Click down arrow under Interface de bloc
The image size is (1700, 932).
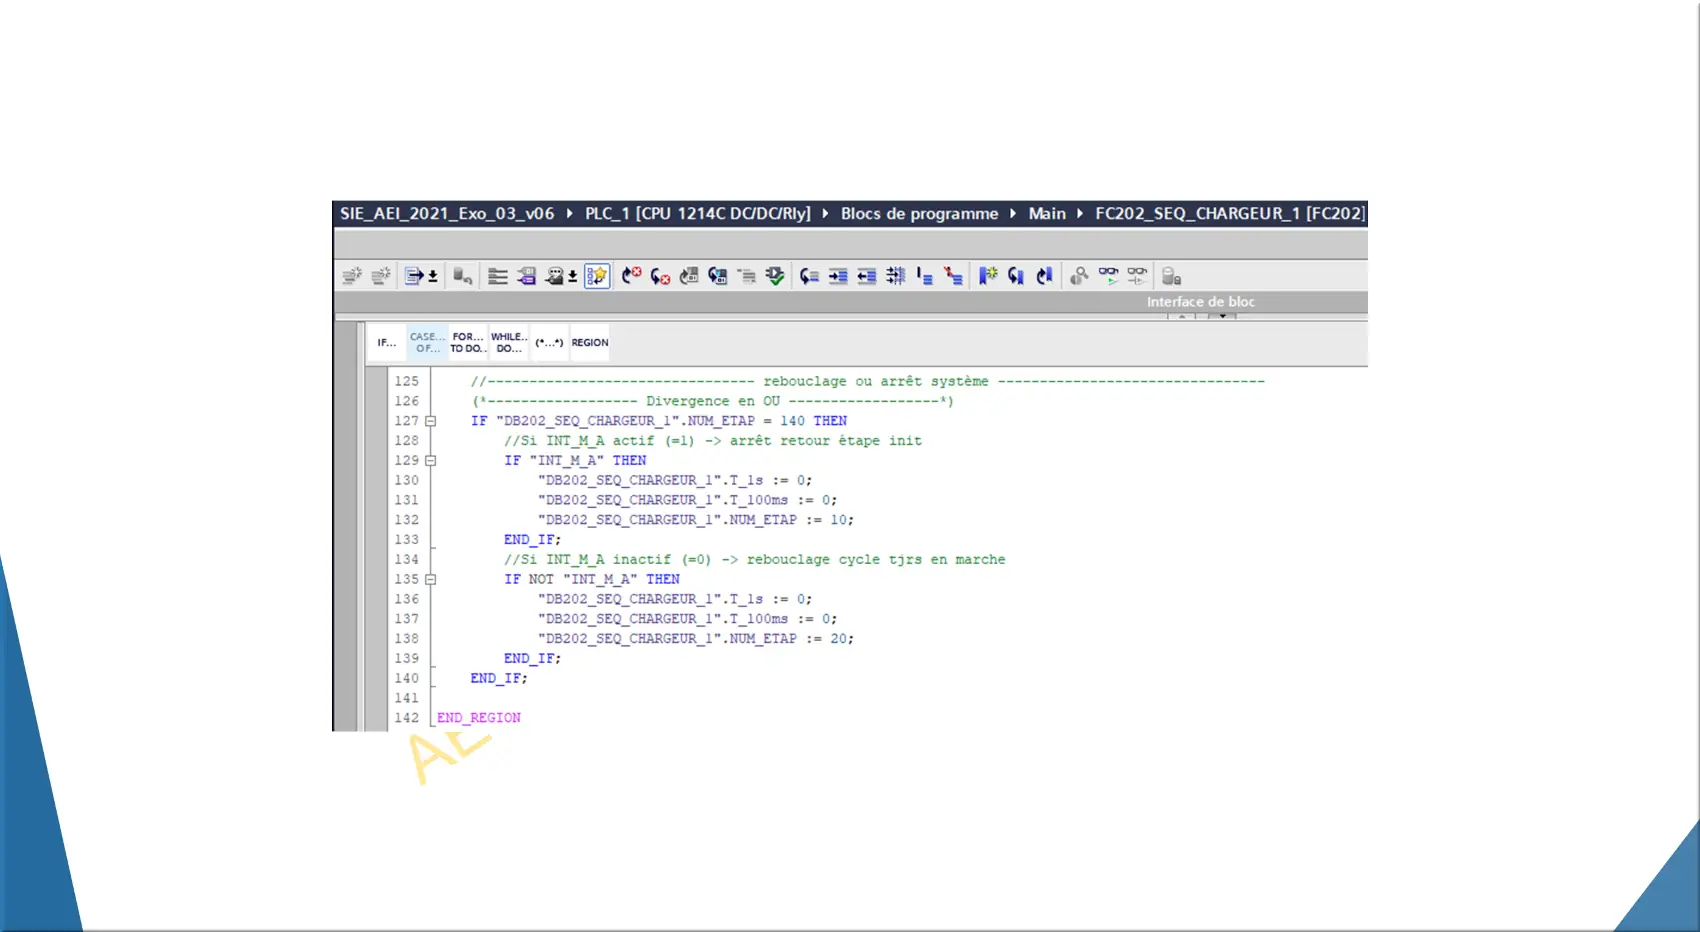coord(1222,316)
